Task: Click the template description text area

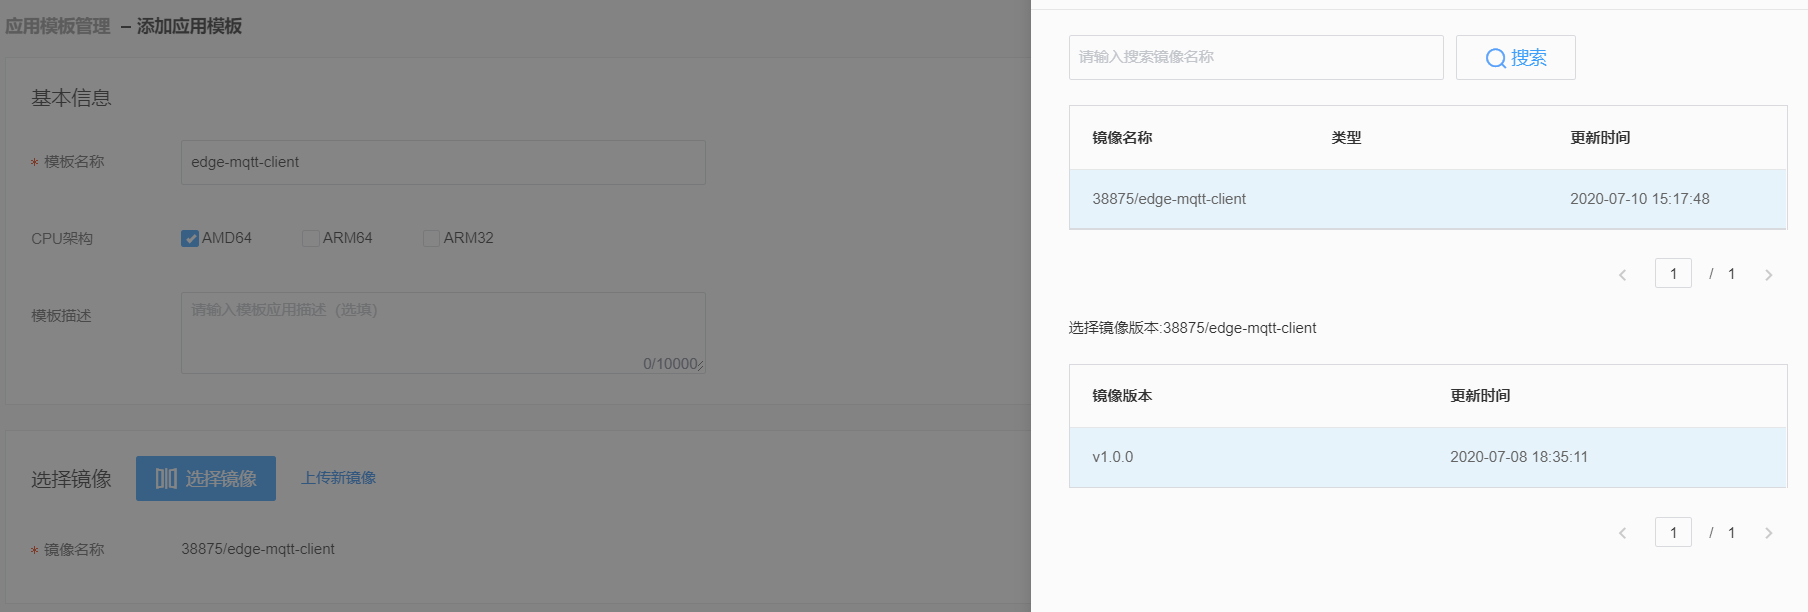Action: click(x=442, y=332)
